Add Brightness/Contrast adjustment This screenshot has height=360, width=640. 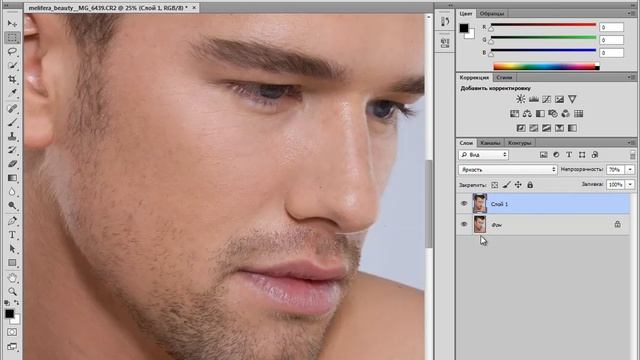pyautogui.click(x=520, y=99)
